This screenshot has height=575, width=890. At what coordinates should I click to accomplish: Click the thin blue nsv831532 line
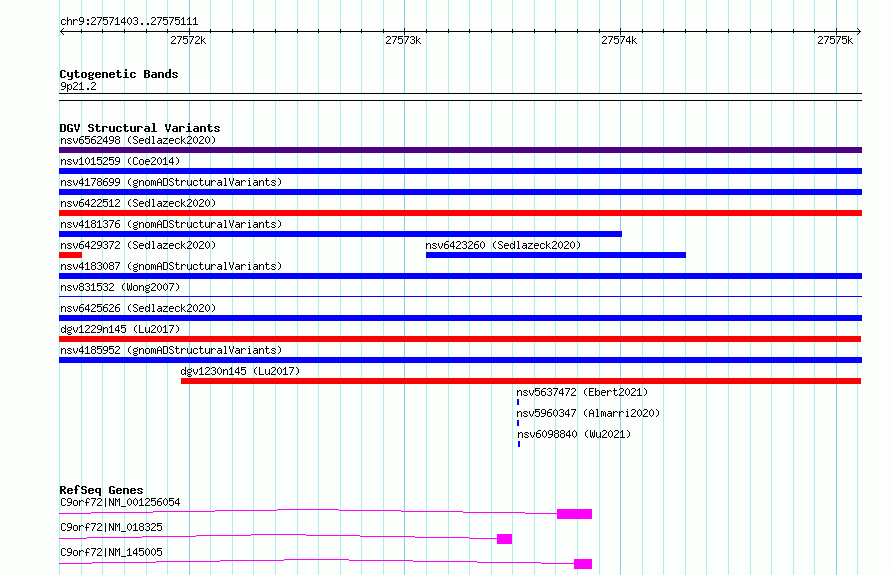[460, 296]
